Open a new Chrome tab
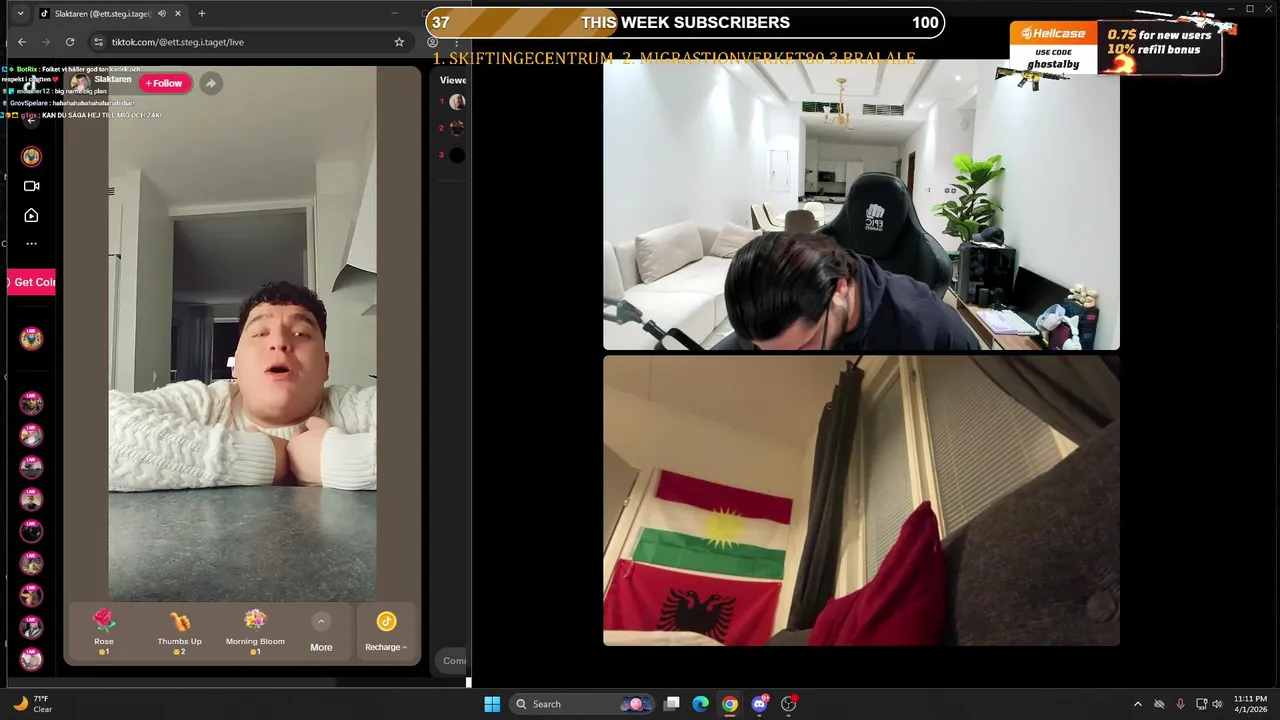 202,14
